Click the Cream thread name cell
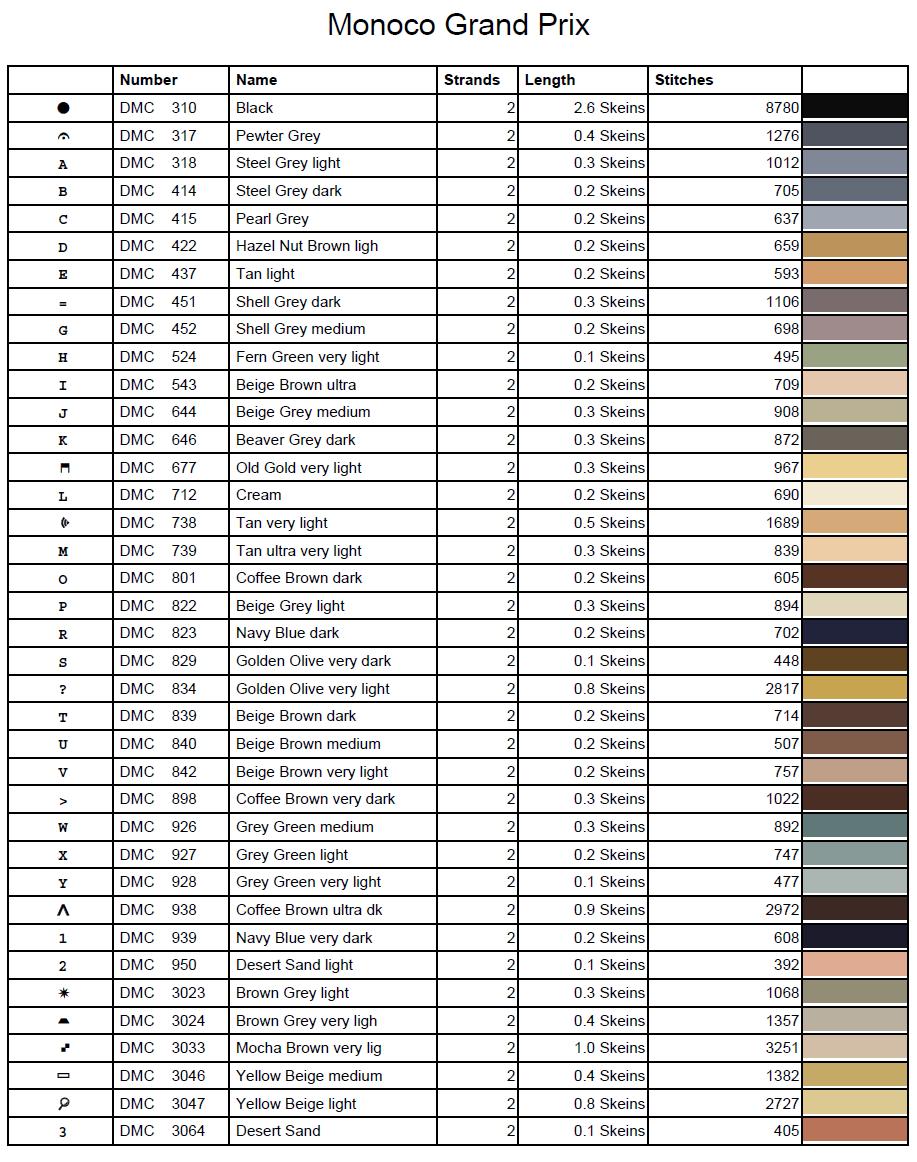The image size is (917, 1162). [x=259, y=495]
